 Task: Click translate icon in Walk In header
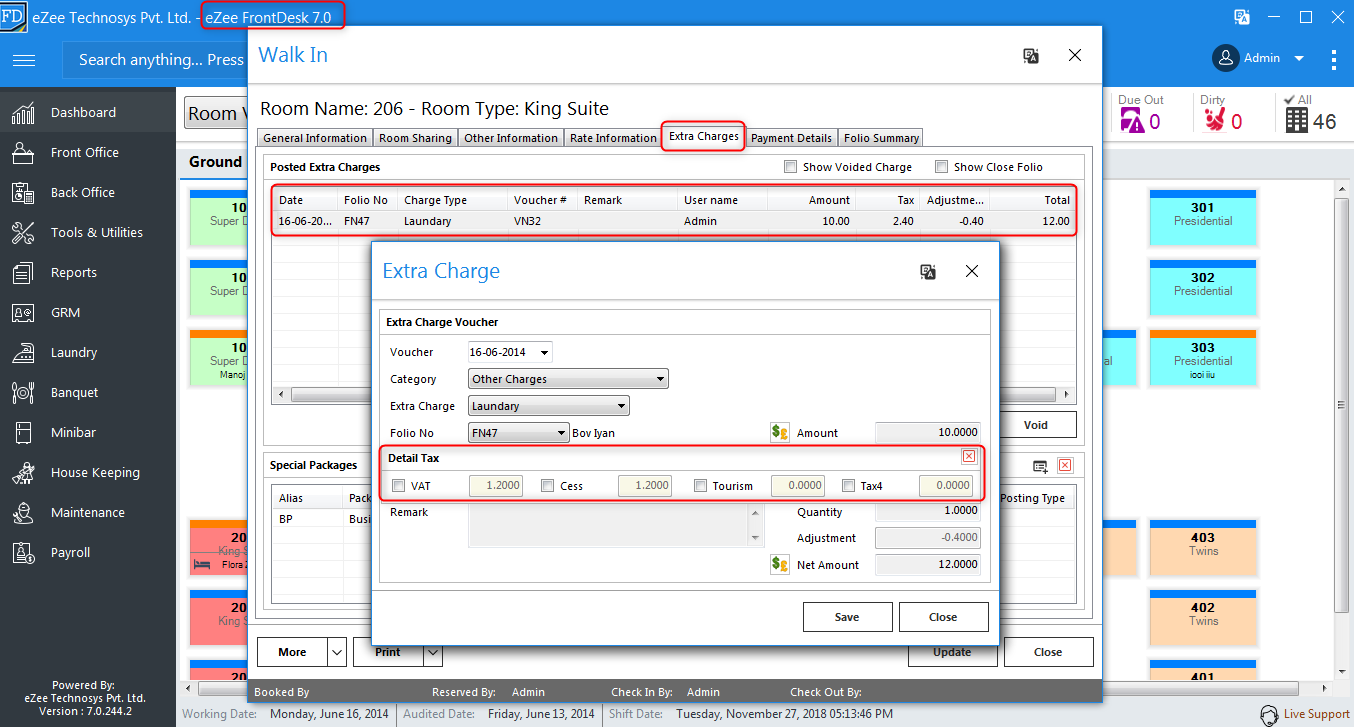pos(1031,56)
